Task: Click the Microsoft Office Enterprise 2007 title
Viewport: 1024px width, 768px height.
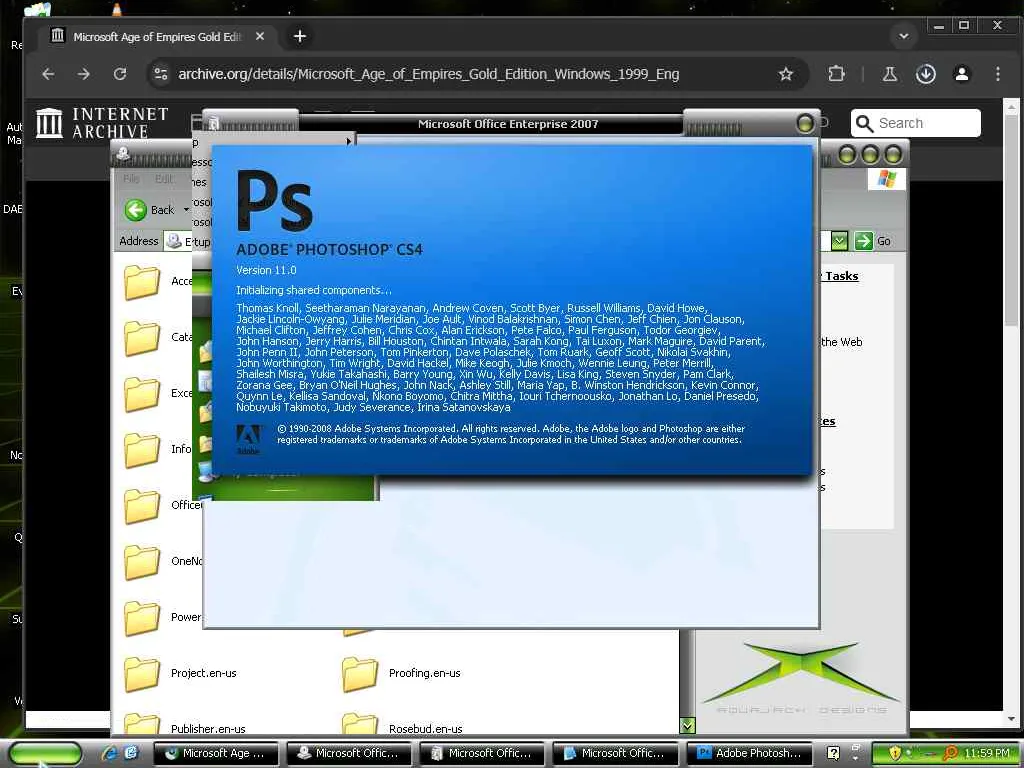Action: tap(508, 124)
